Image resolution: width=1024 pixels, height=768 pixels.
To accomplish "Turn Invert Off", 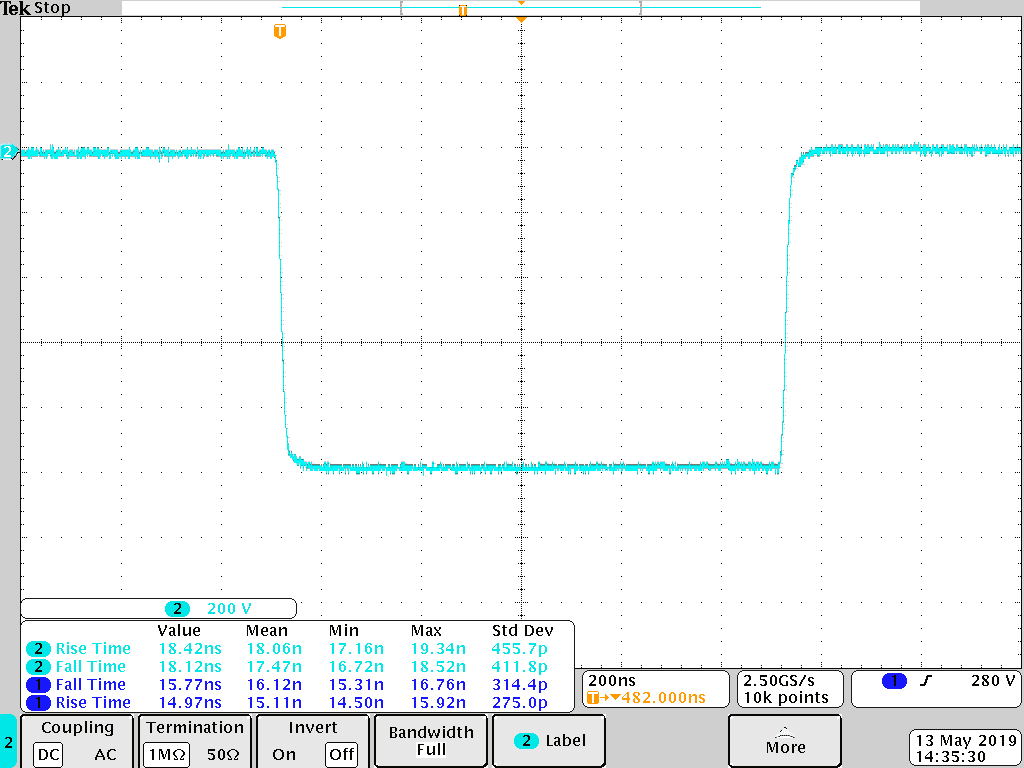I will [x=342, y=754].
